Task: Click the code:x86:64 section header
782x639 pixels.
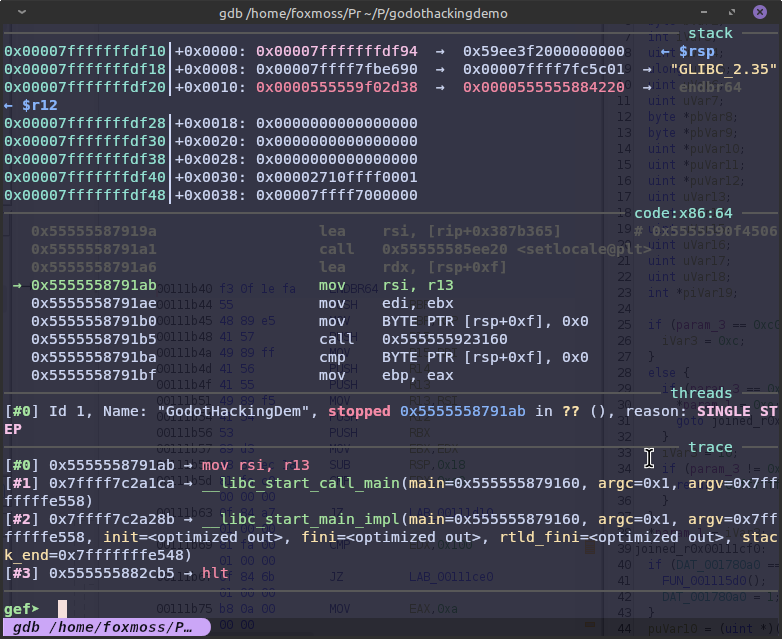Action: [x=683, y=213]
